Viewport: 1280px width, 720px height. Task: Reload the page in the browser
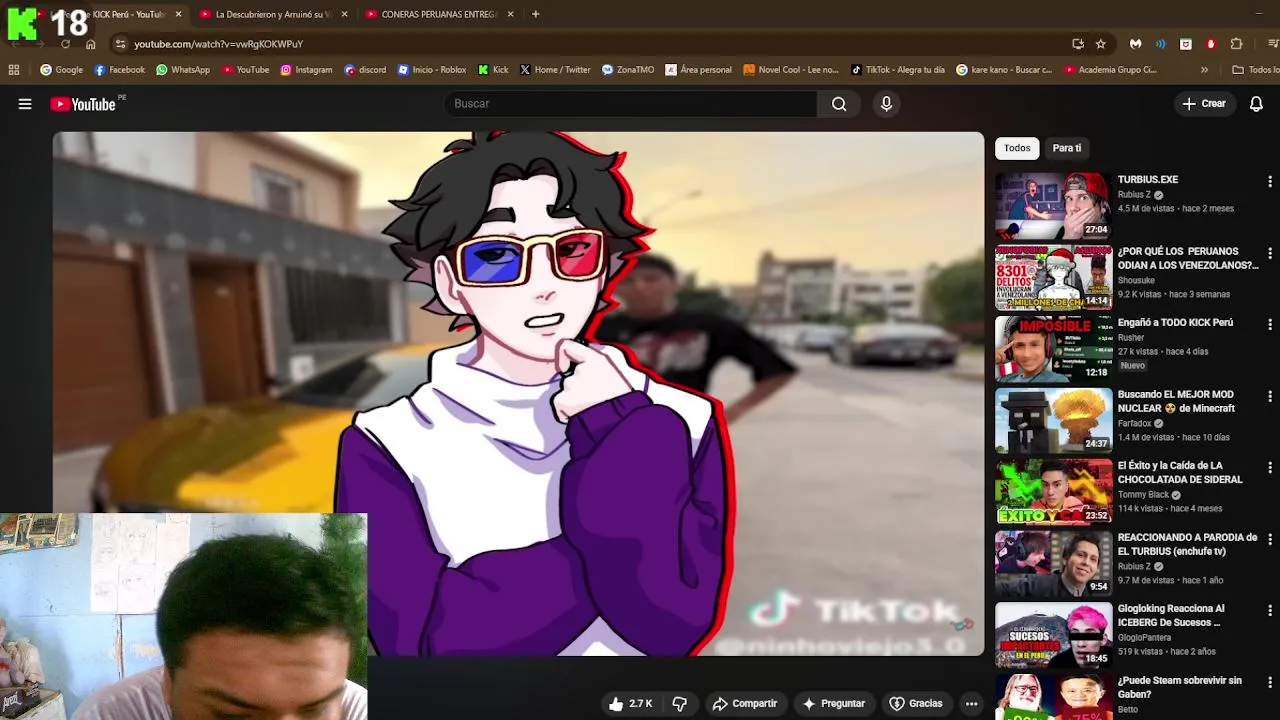point(66,44)
